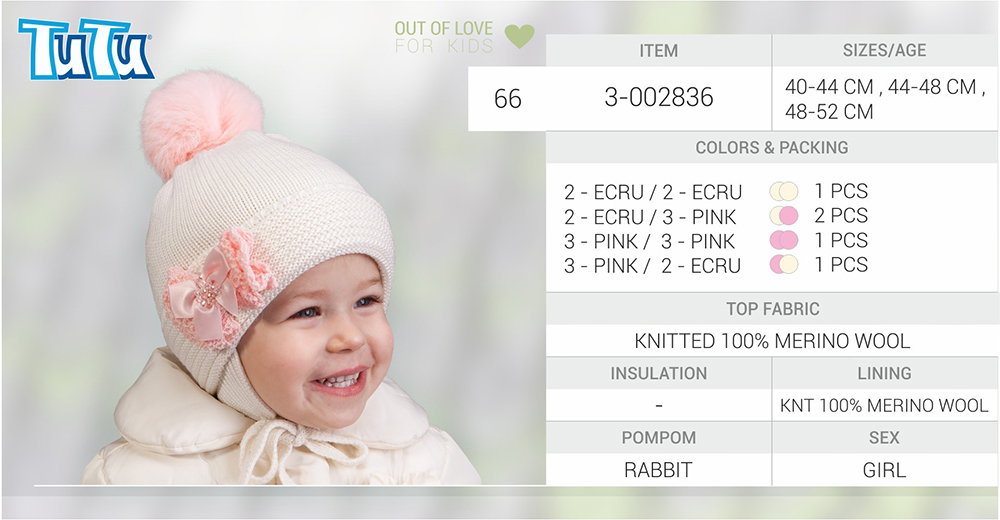Click item number 3-002836
The width and height of the screenshot is (1000, 520).
tap(659, 98)
